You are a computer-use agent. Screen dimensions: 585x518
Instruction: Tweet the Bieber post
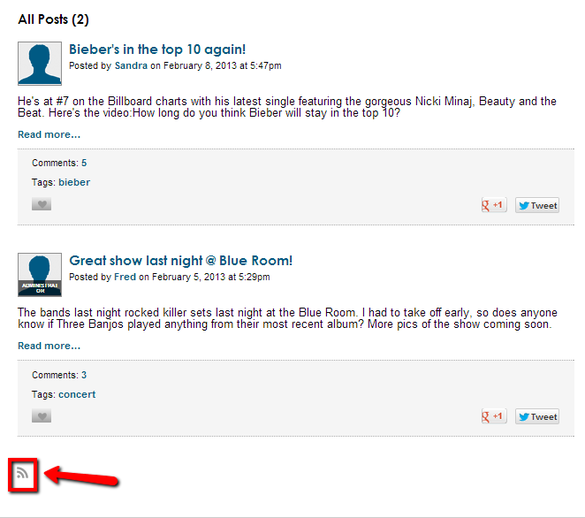537,205
